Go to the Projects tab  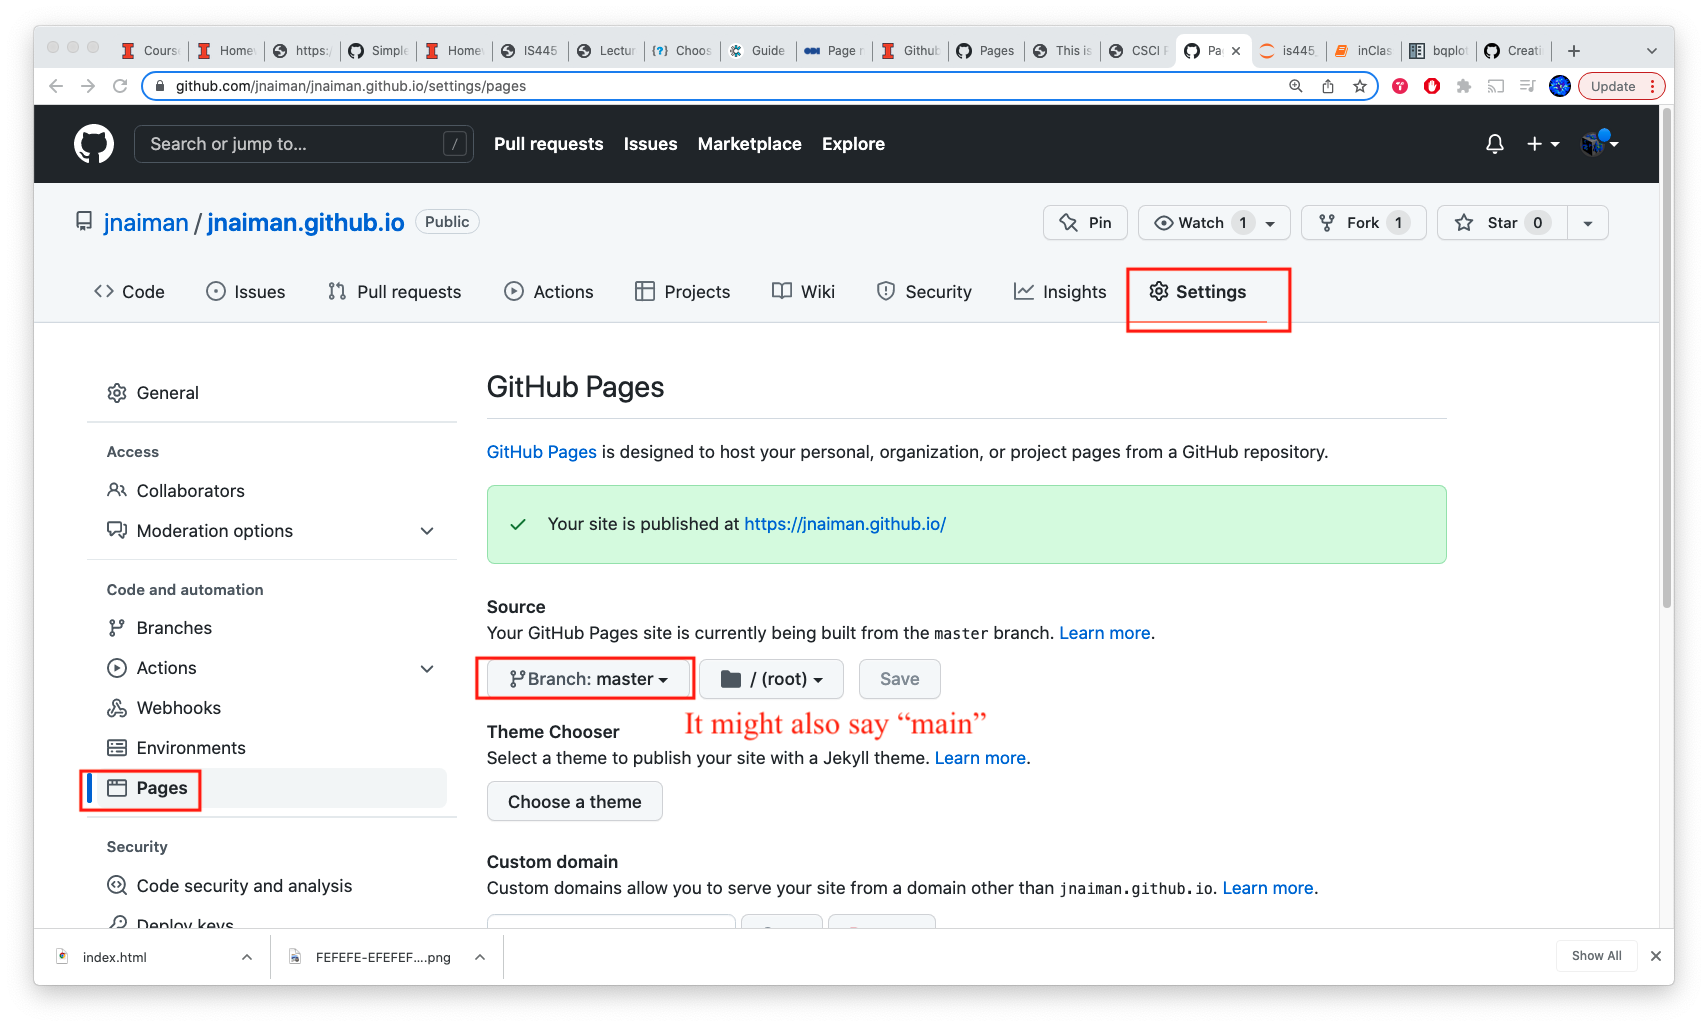pos(683,292)
